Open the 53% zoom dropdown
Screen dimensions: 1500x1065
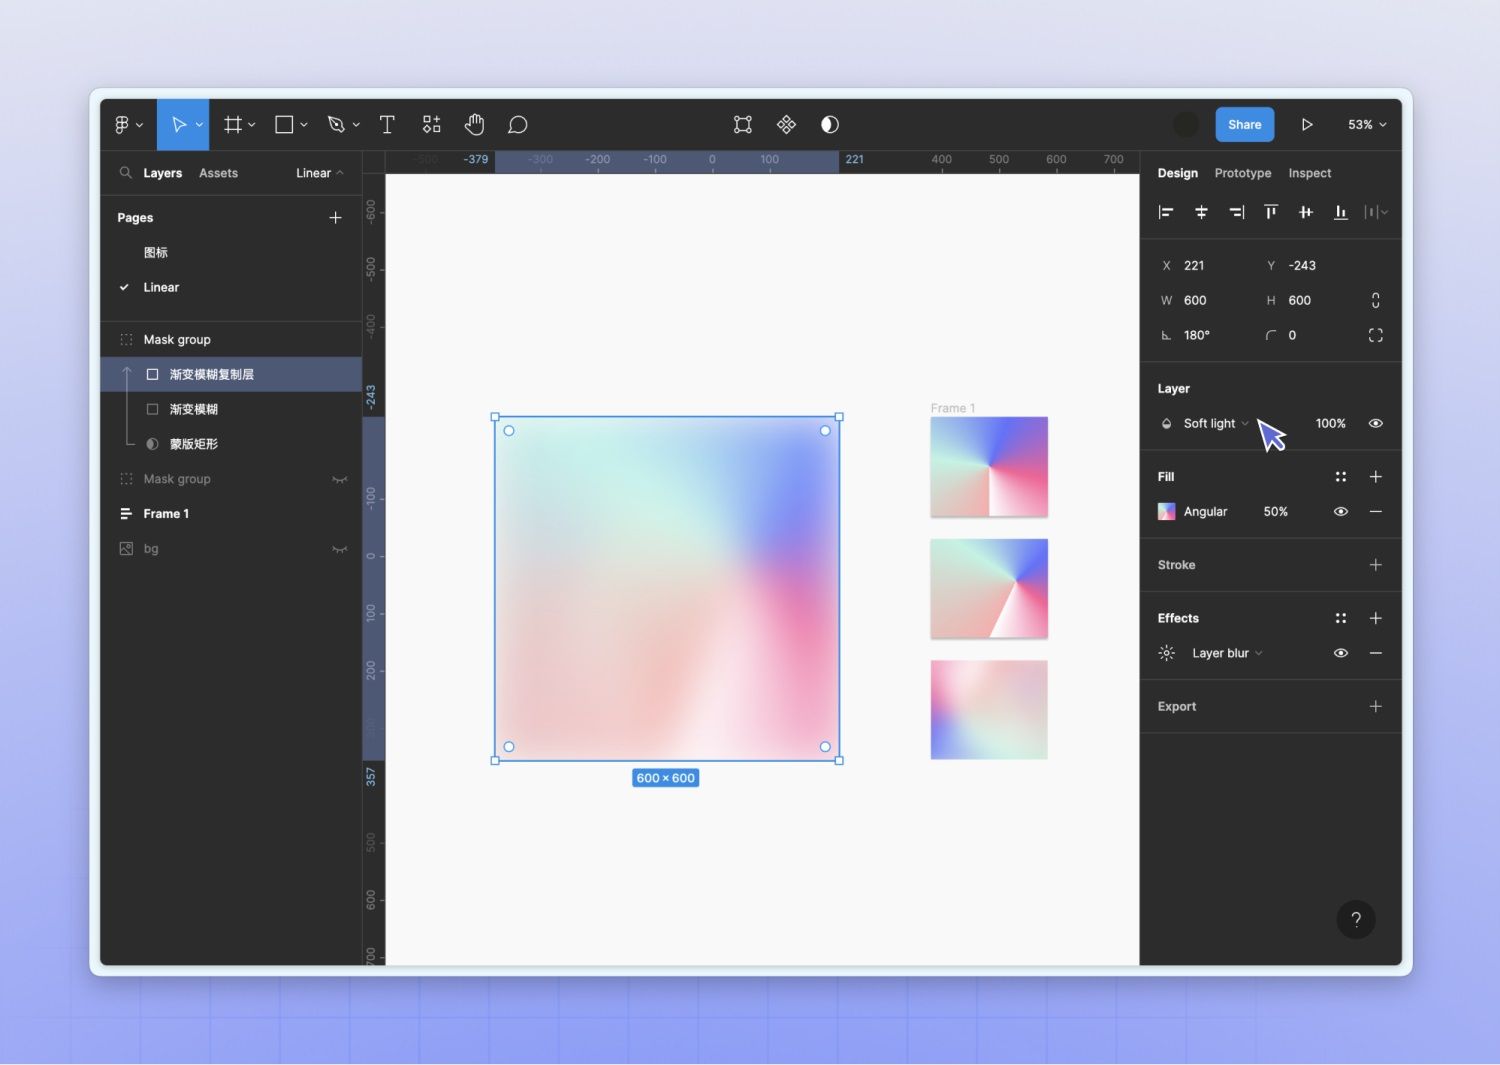click(1367, 125)
